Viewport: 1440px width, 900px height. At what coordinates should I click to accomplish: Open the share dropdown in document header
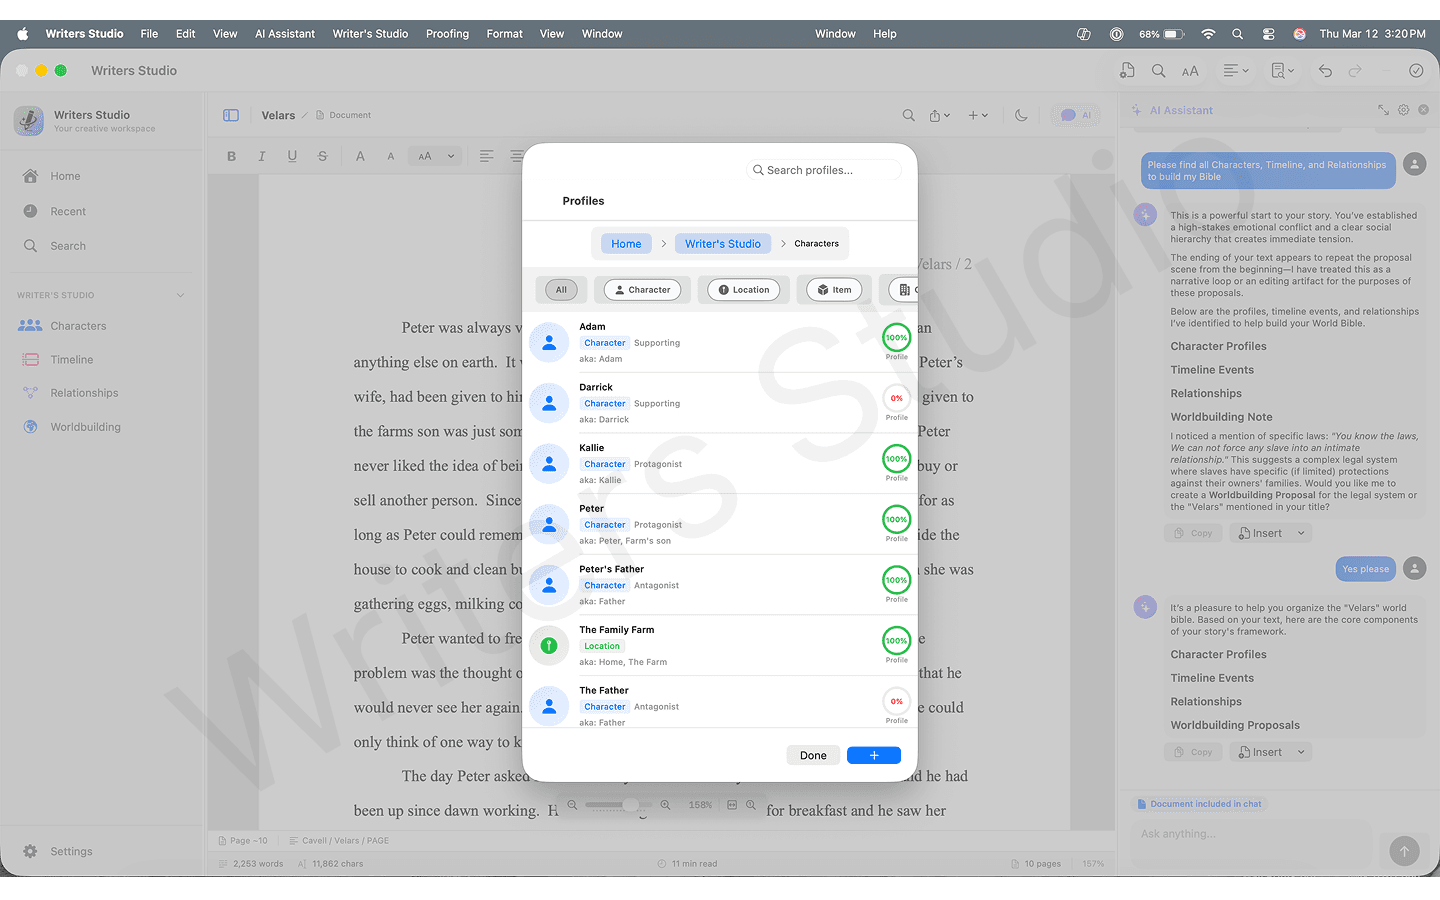[x=940, y=115]
